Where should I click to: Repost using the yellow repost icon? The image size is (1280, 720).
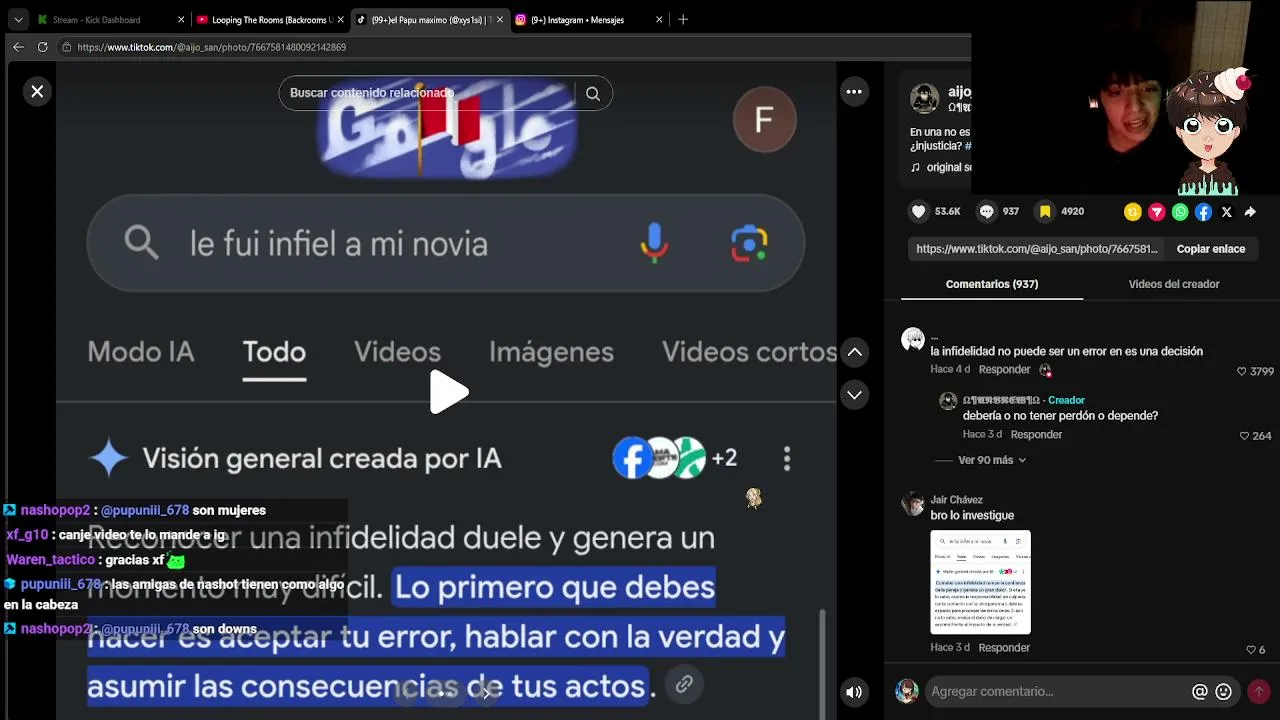pos(1133,212)
